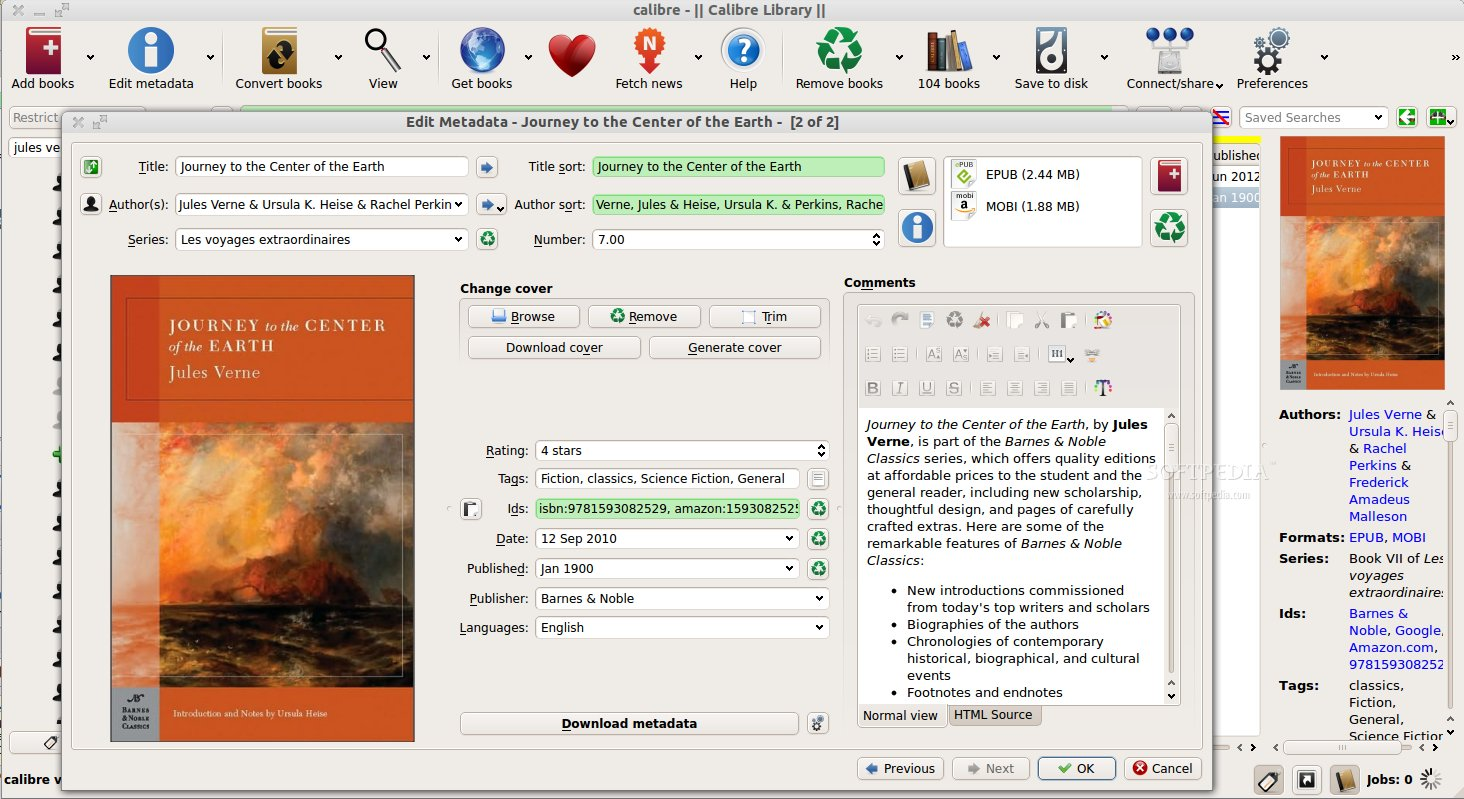Click the Add books toolbar icon
The height and width of the screenshot is (799, 1464).
click(43, 51)
